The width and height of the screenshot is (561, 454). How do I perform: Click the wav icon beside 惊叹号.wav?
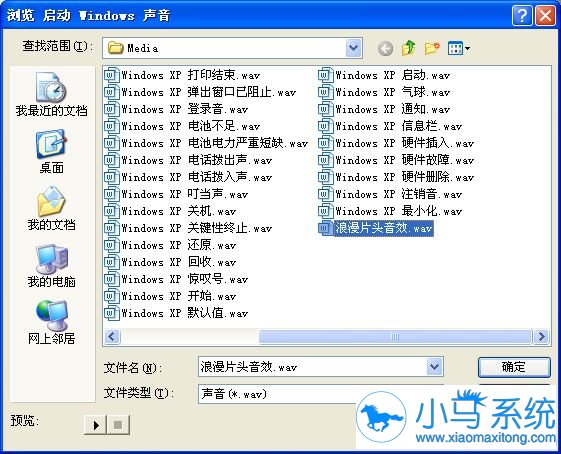[x=111, y=279]
